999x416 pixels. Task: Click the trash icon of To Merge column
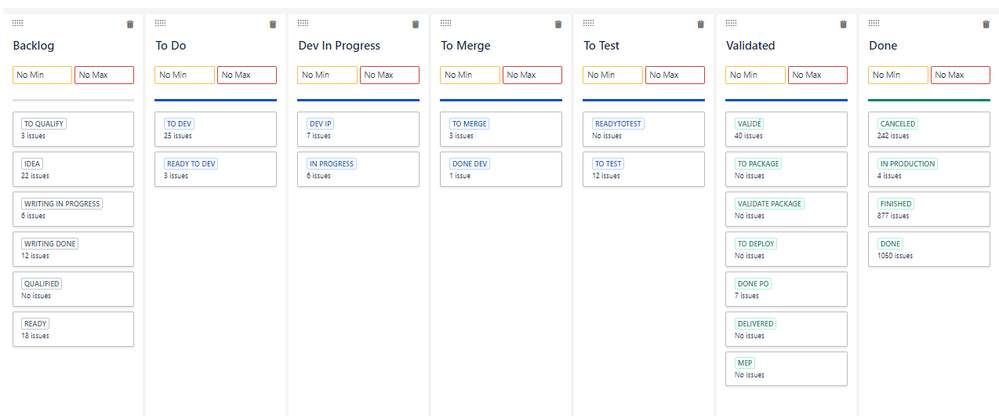558,24
